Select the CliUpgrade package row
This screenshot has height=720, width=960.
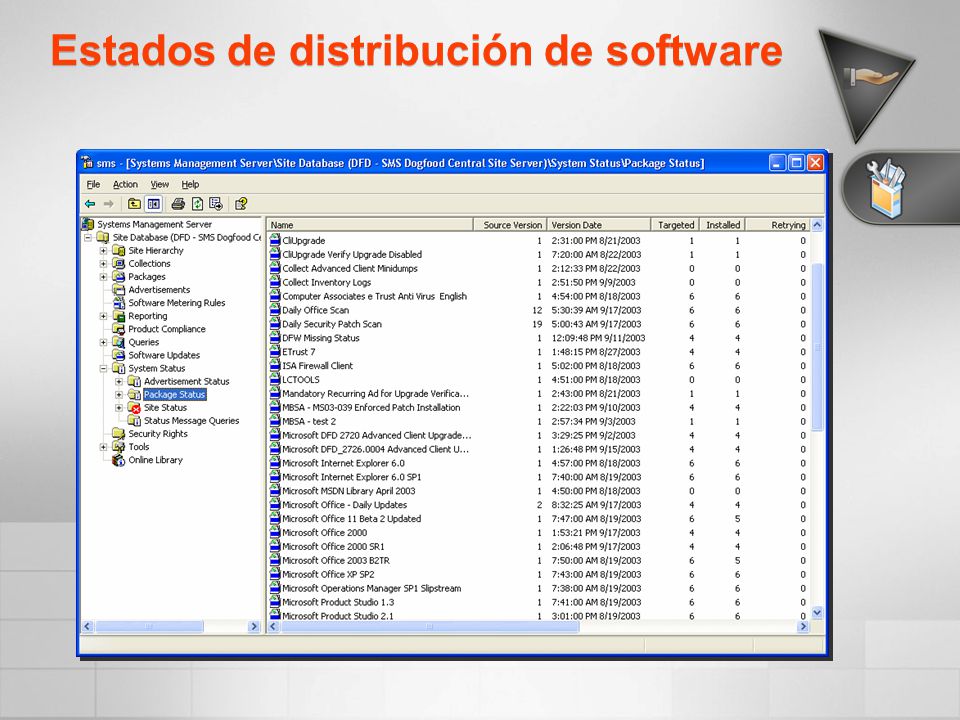click(539, 241)
